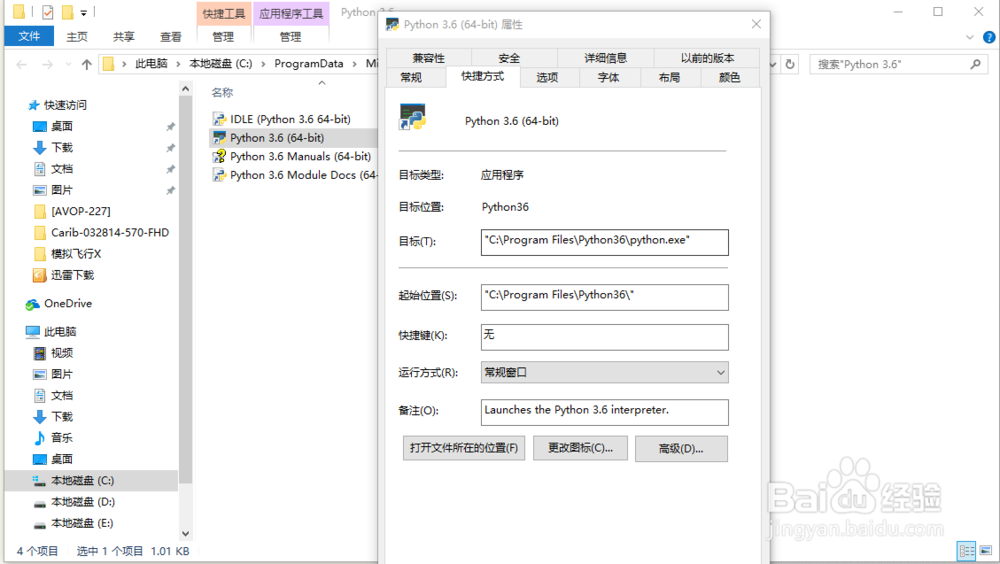Click the 目标 path input field

pyautogui.click(x=605, y=242)
